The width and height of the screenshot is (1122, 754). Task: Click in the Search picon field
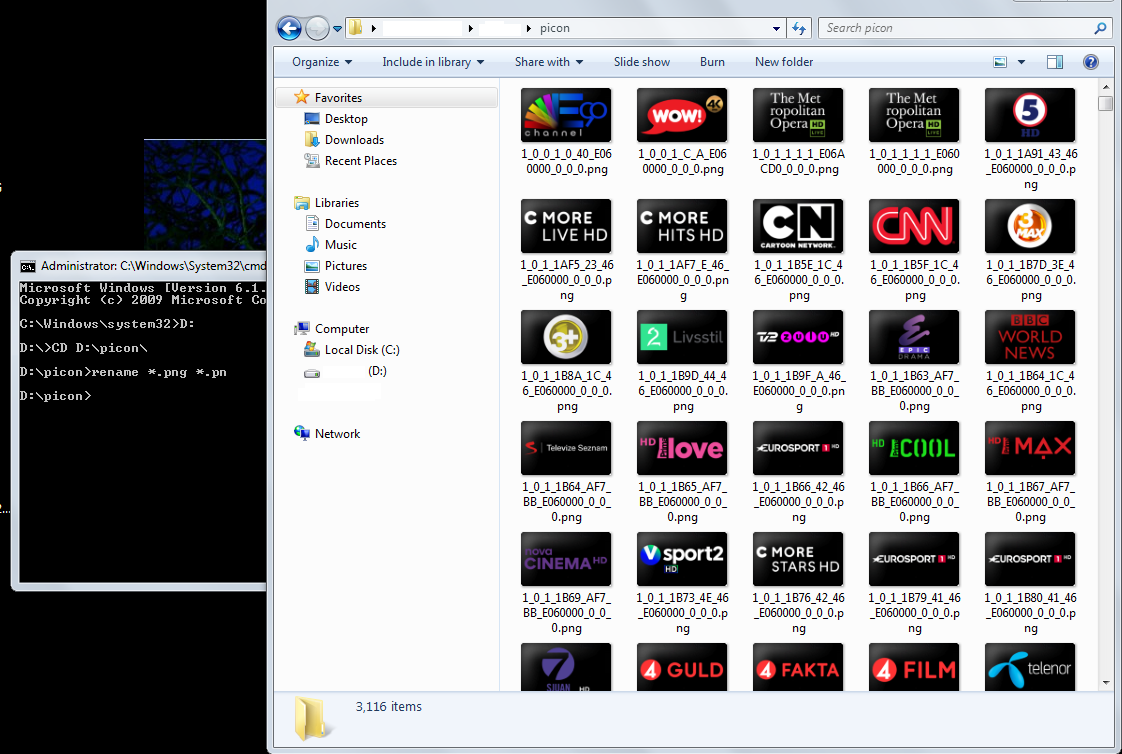click(955, 28)
